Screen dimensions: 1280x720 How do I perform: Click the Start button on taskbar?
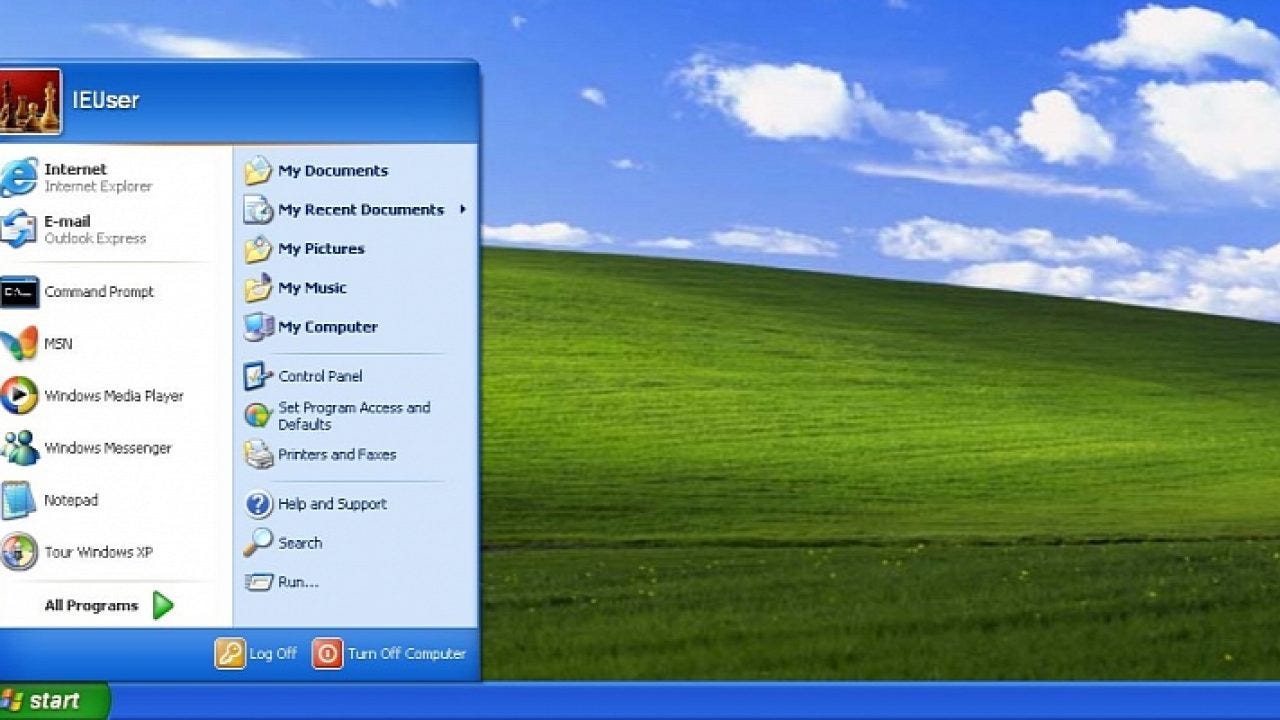click(54, 701)
